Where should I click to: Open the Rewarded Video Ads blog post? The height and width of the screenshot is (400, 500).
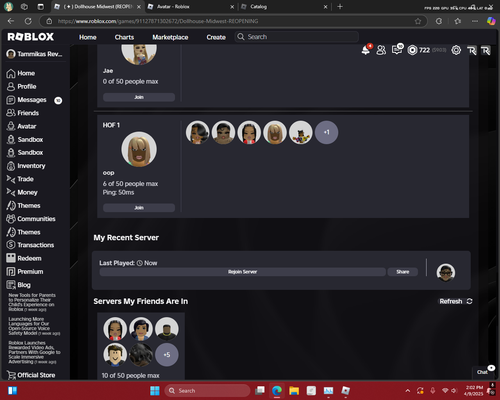[34, 352]
